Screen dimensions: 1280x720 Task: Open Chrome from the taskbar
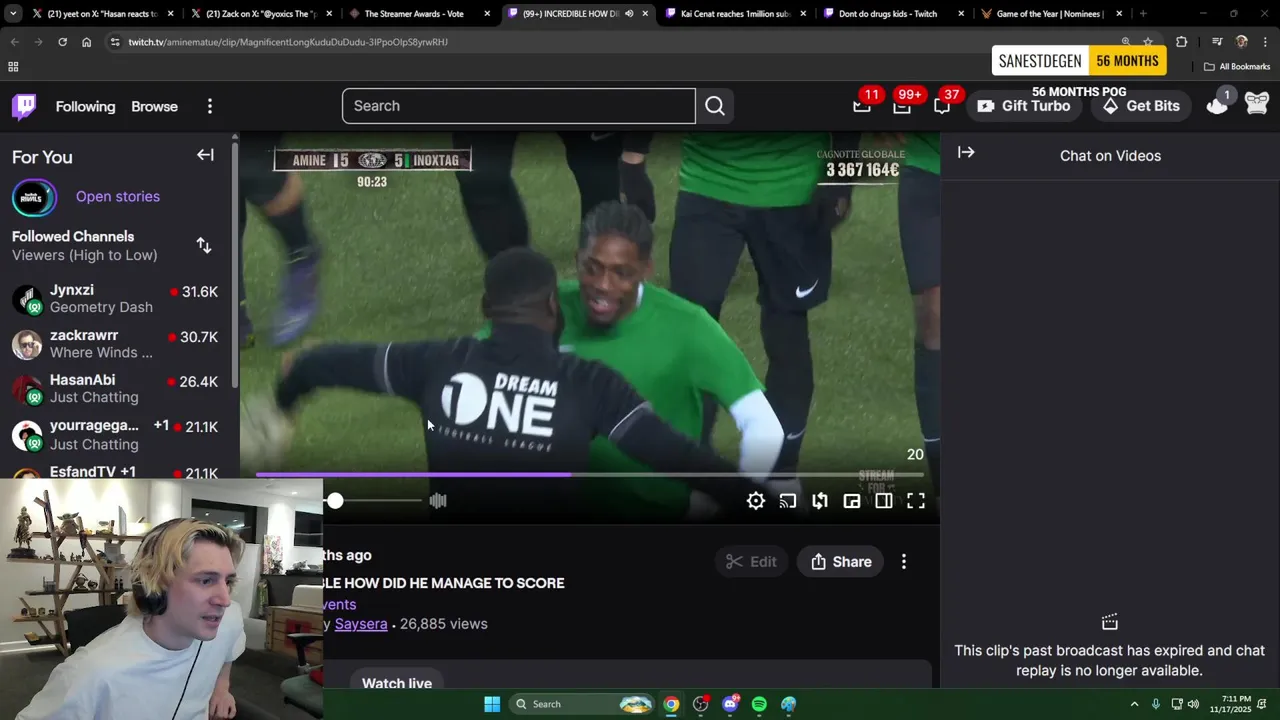pos(671,704)
